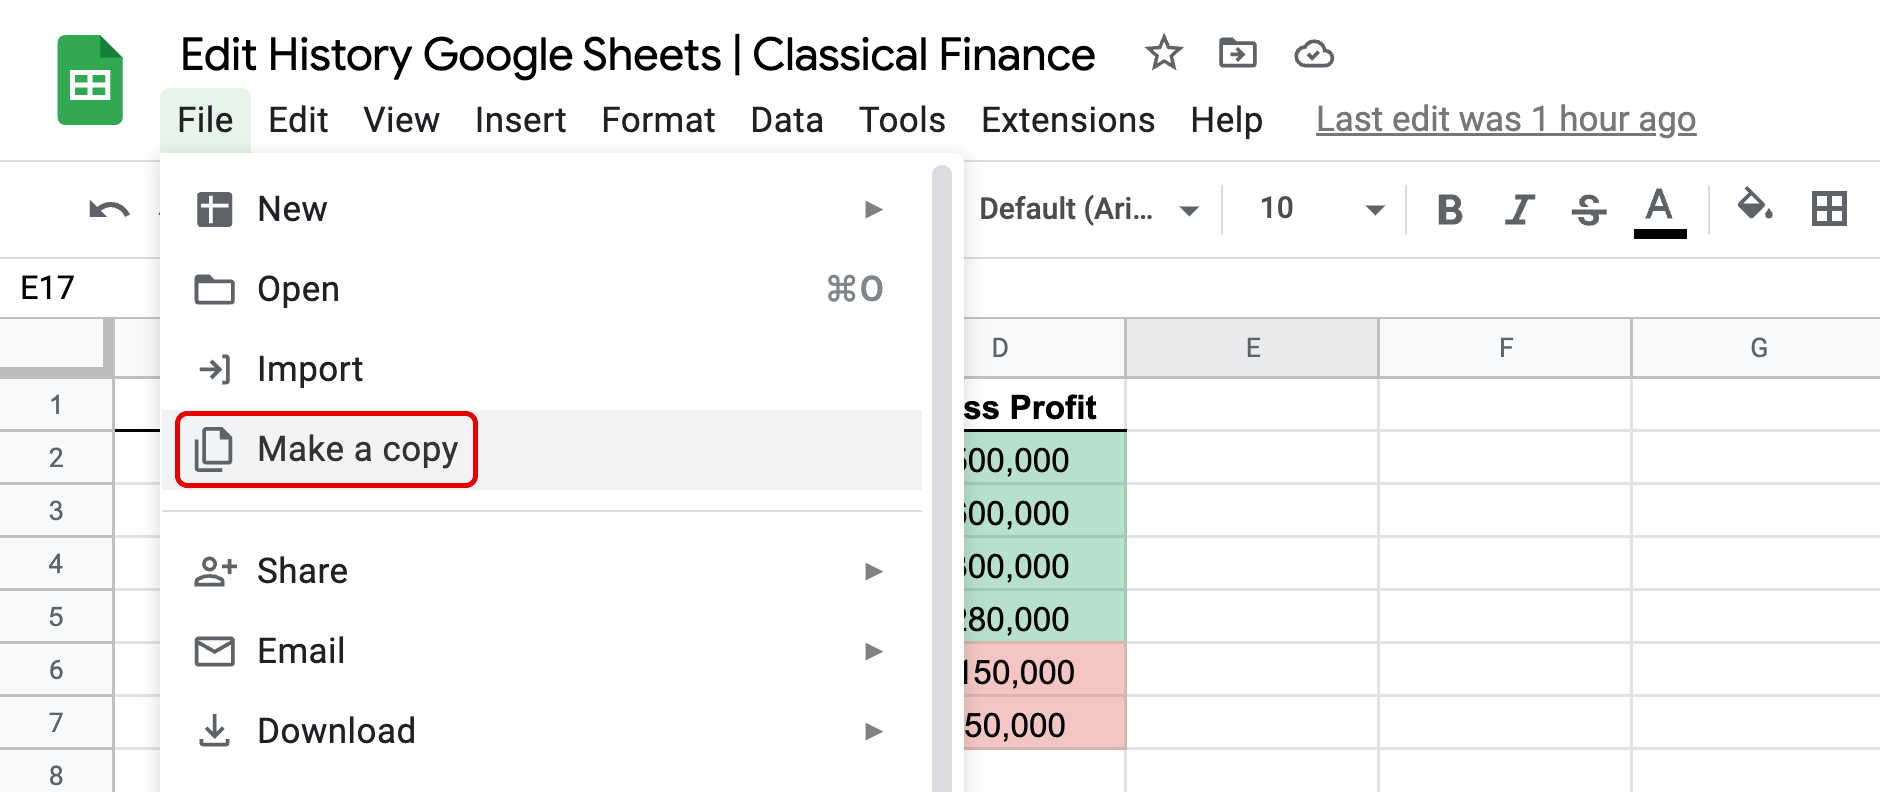
Task: Click the Google Sheets home logo
Action: coord(90,80)
